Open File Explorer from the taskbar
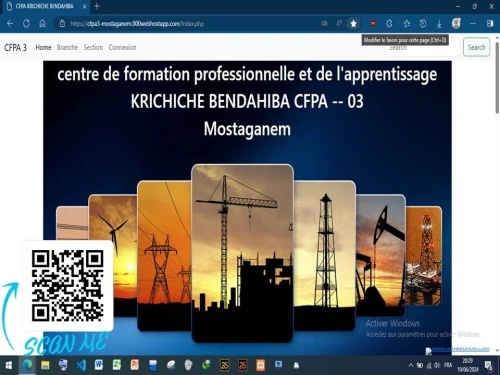Viewport: 500px width, 375px height. [45, 365]
